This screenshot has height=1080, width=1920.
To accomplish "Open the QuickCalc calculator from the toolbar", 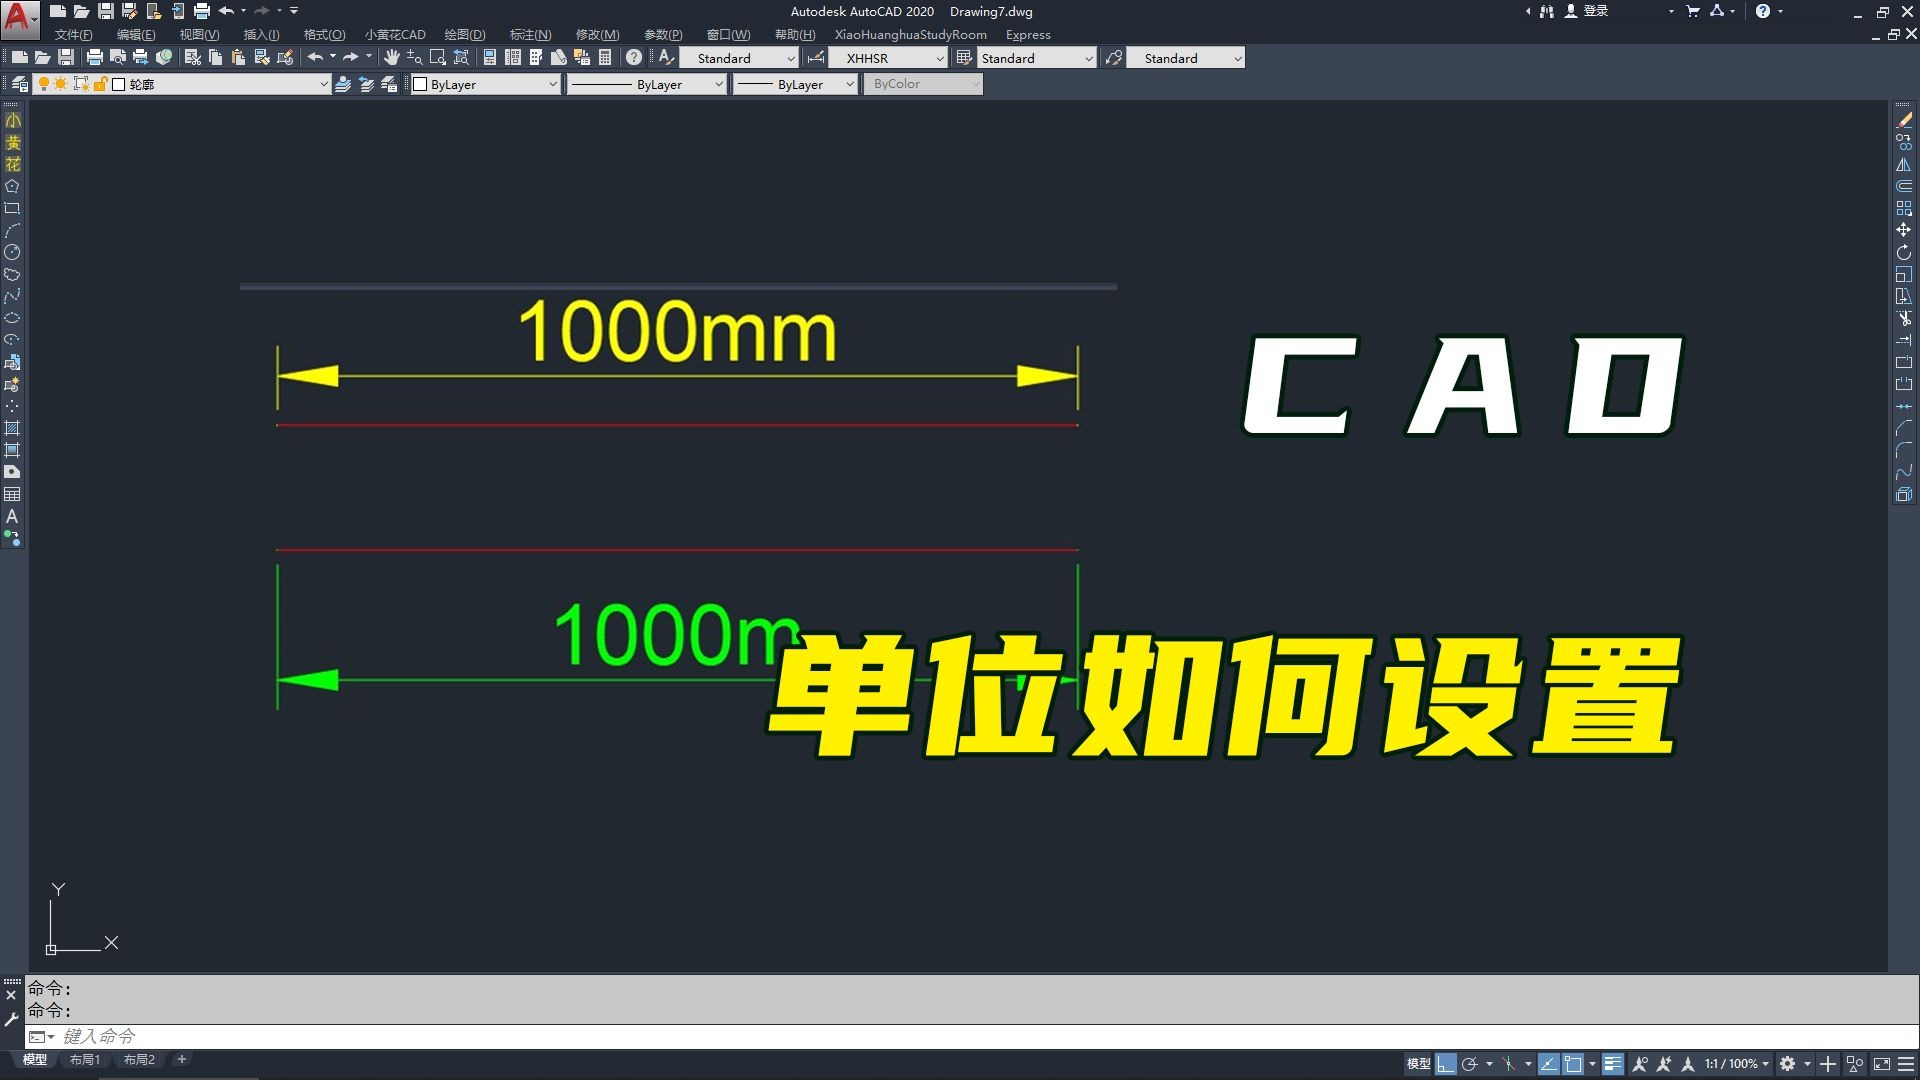I will 605,57.
